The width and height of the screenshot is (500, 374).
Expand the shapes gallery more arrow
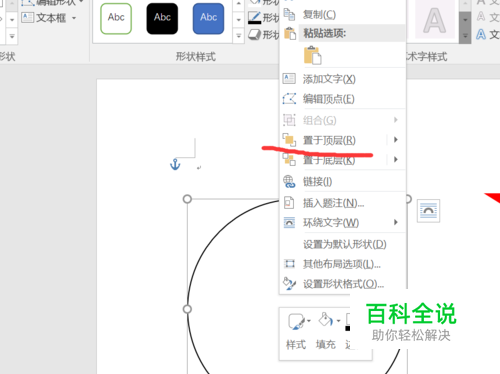point(12,36)
